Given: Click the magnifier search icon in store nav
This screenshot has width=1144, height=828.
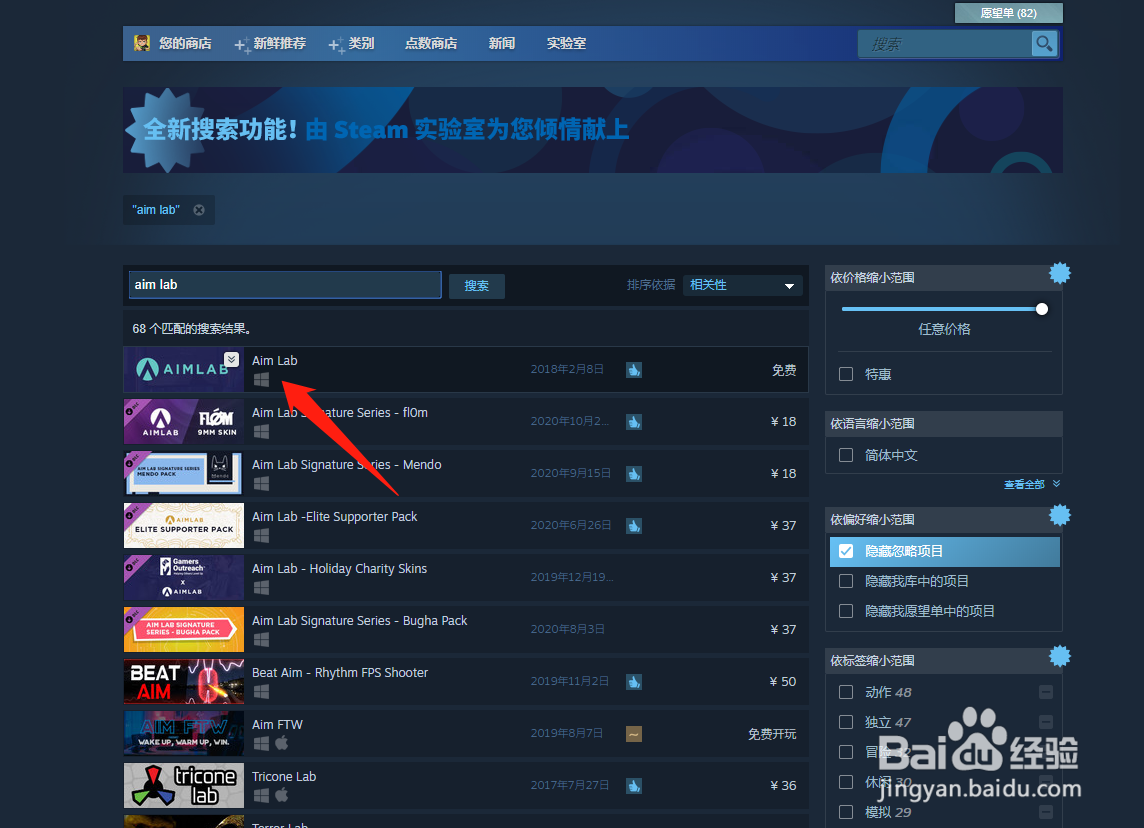Looking at the screenshot, I should click(1044, 44).
